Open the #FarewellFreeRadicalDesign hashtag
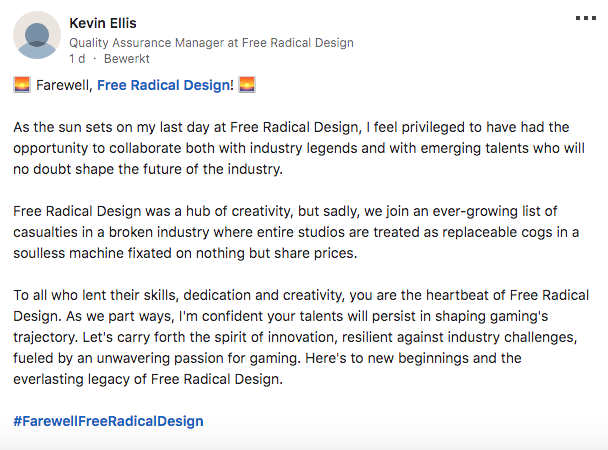 click(108, 421)
